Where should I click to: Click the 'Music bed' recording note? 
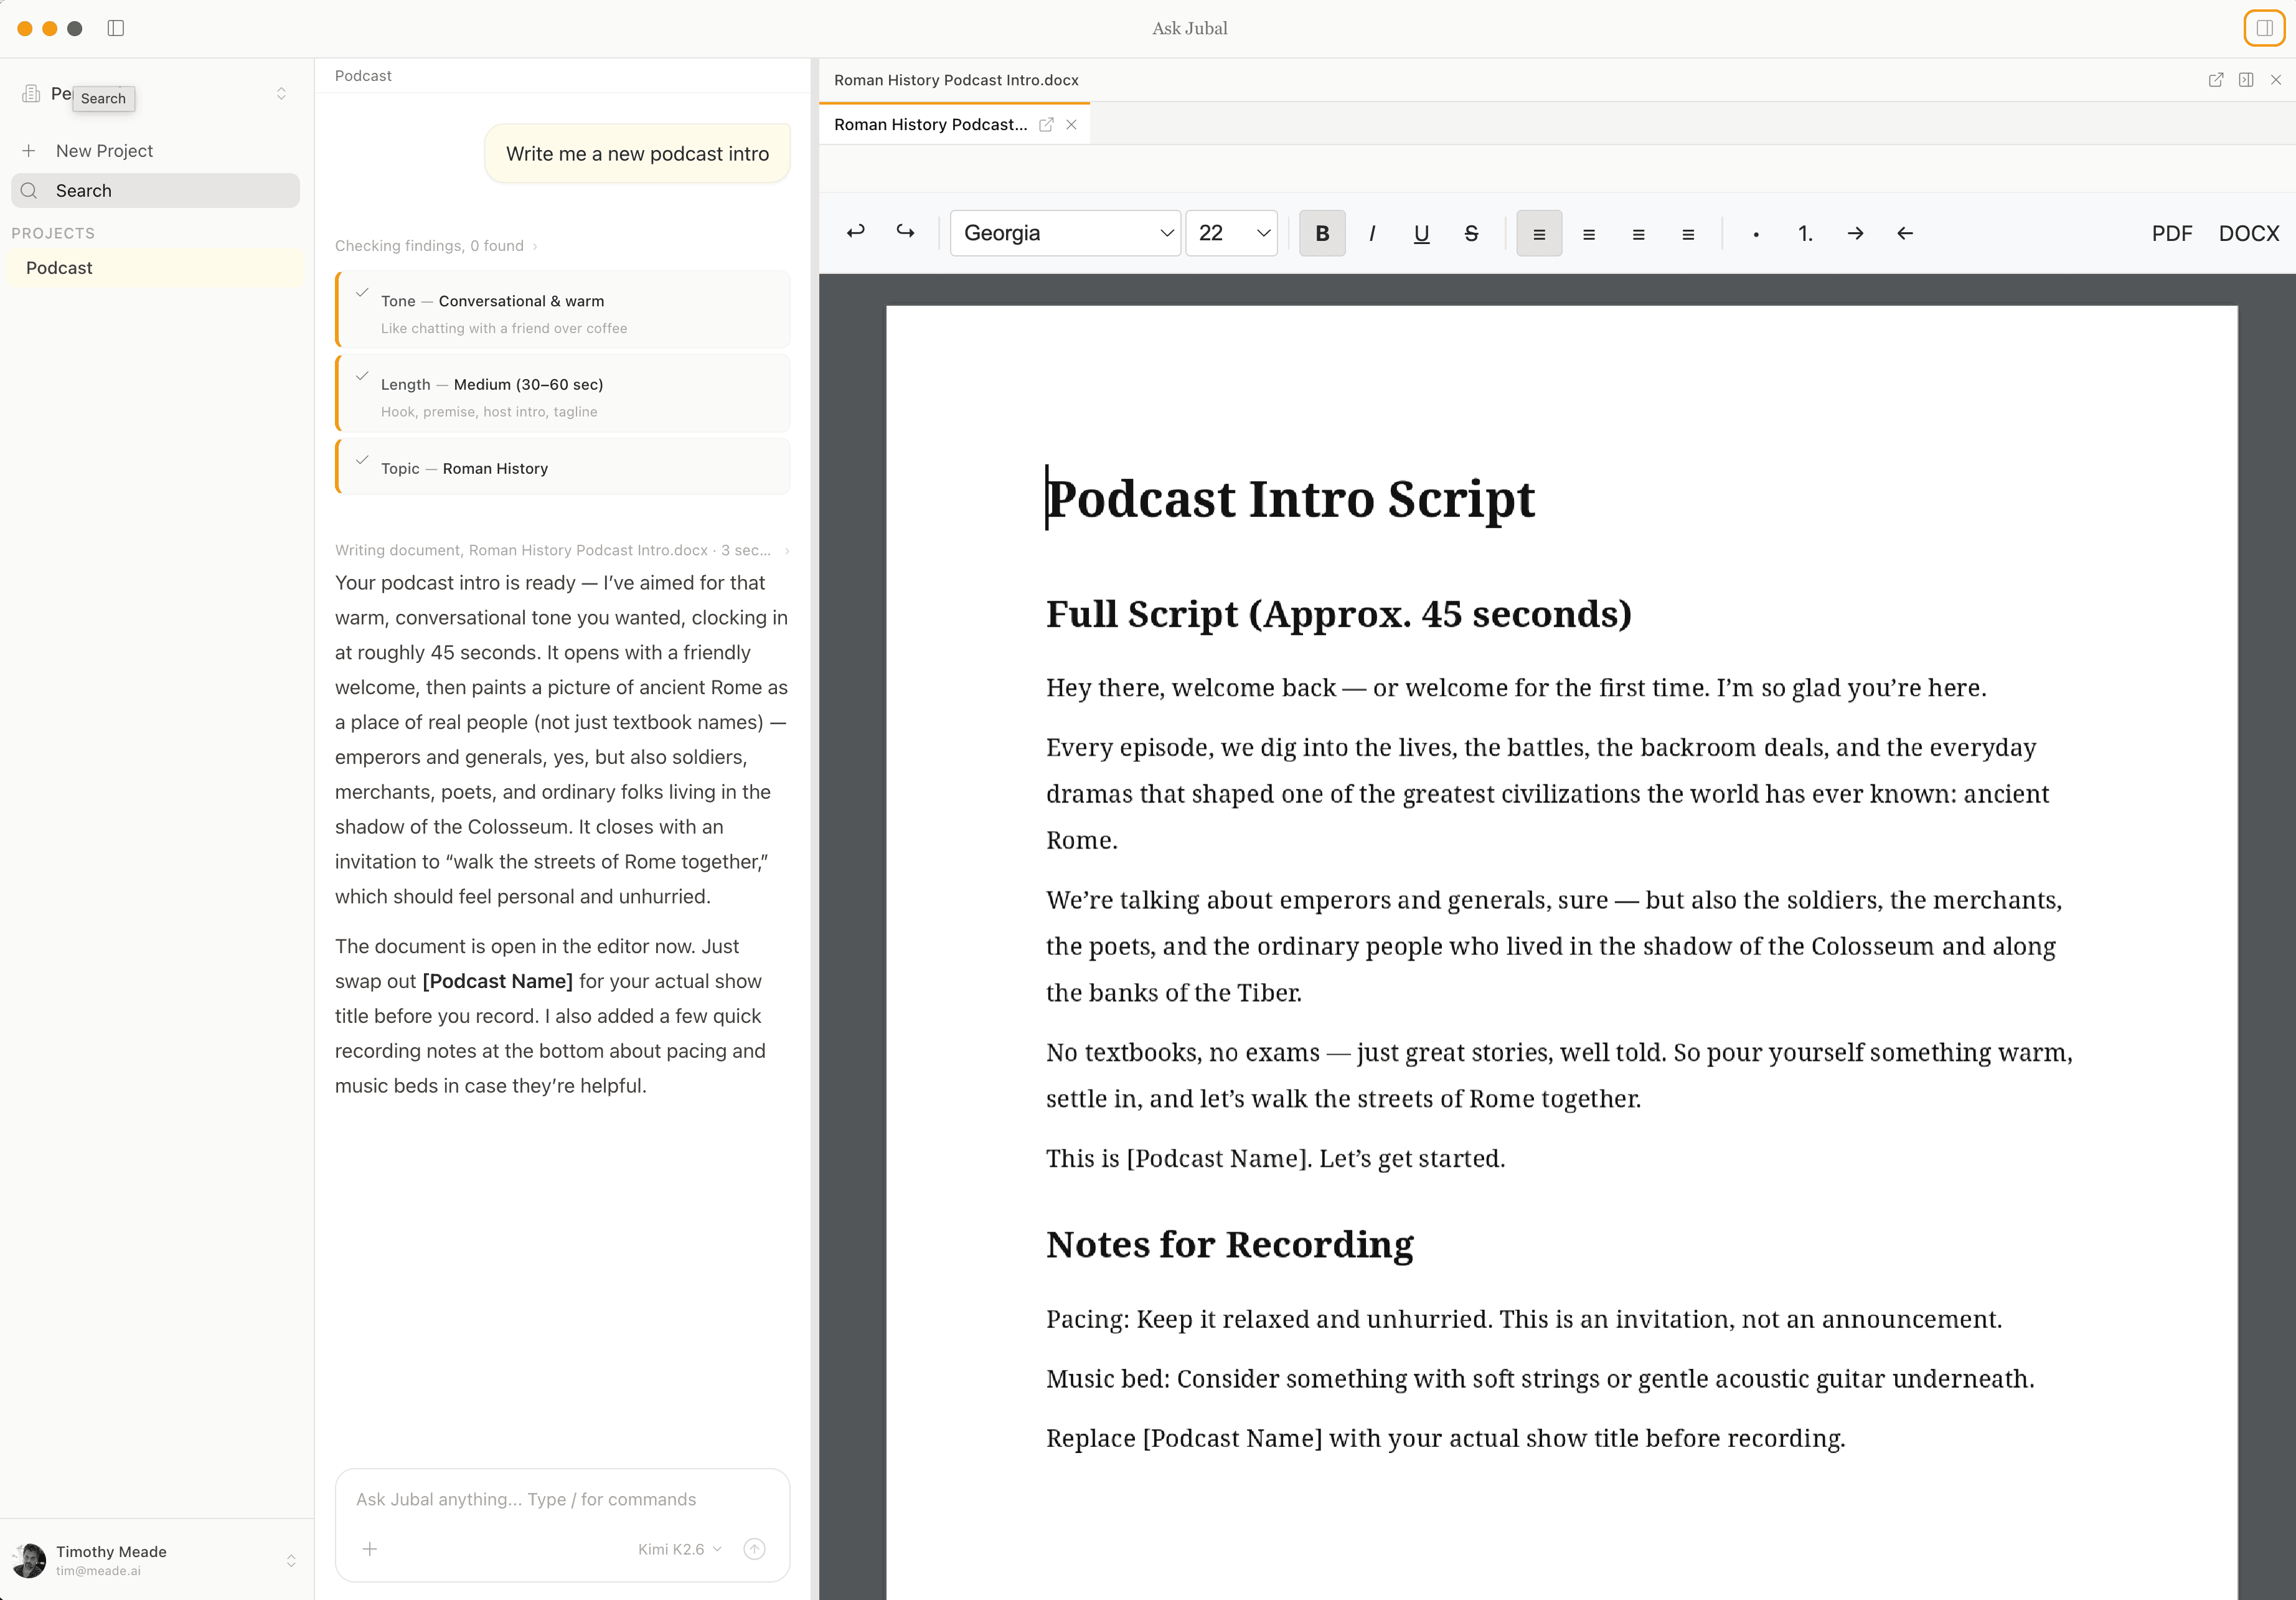[1540, 1379]
